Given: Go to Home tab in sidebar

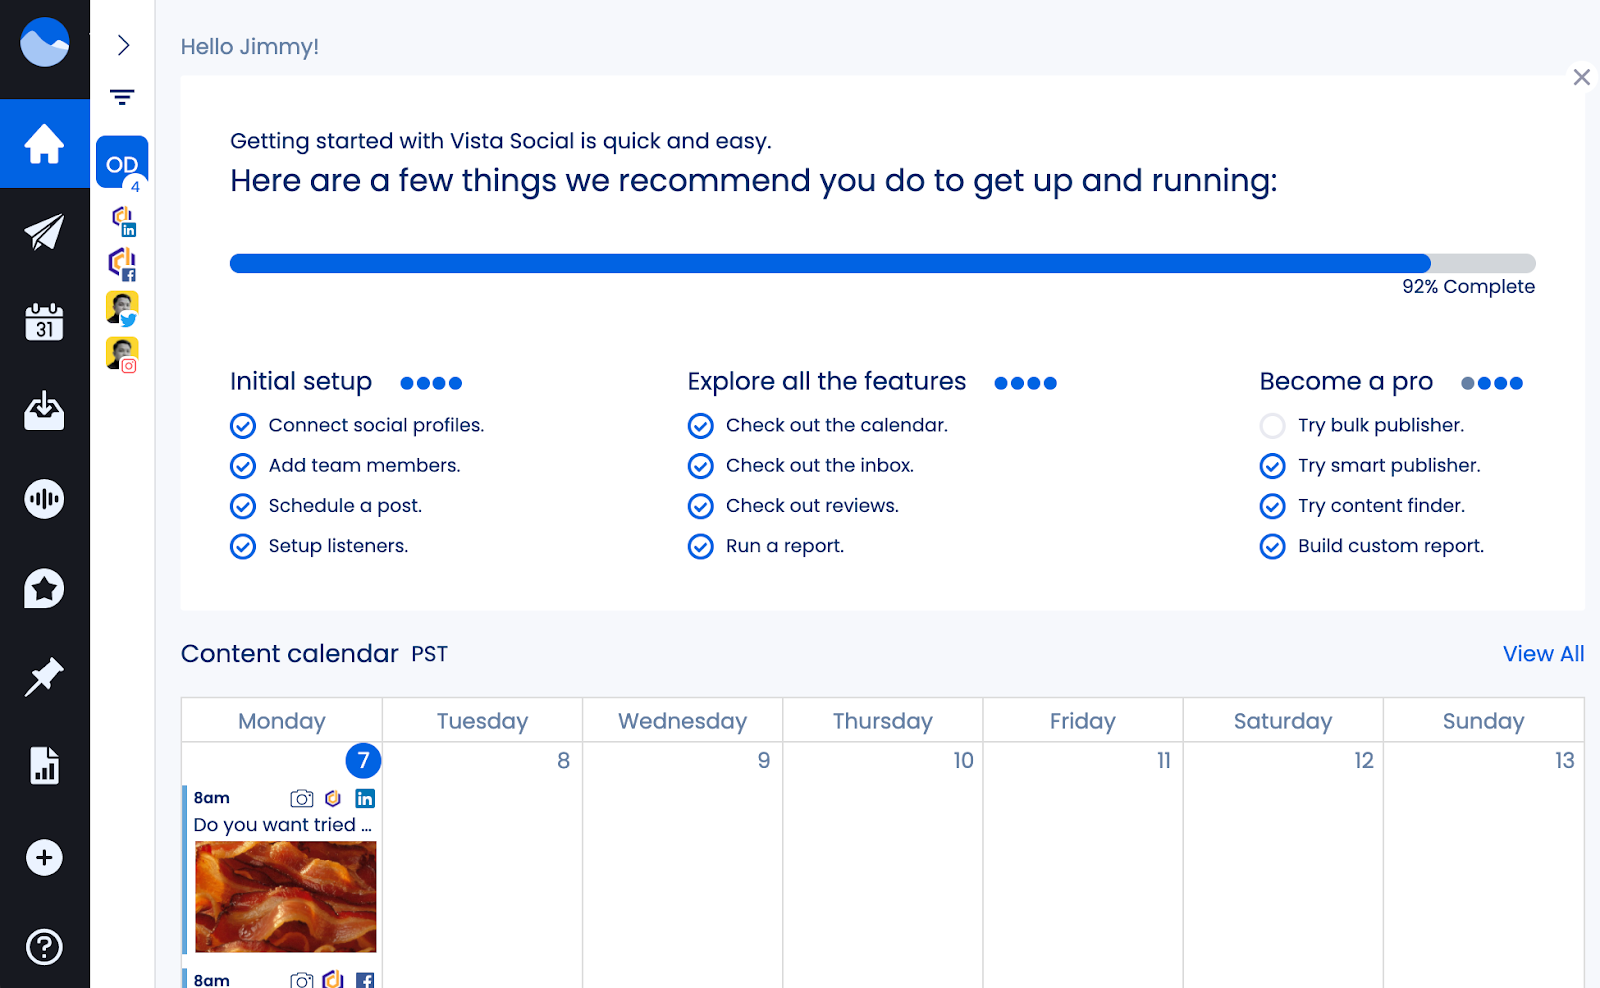Looking at the screenshot, I should click(44, 143).
